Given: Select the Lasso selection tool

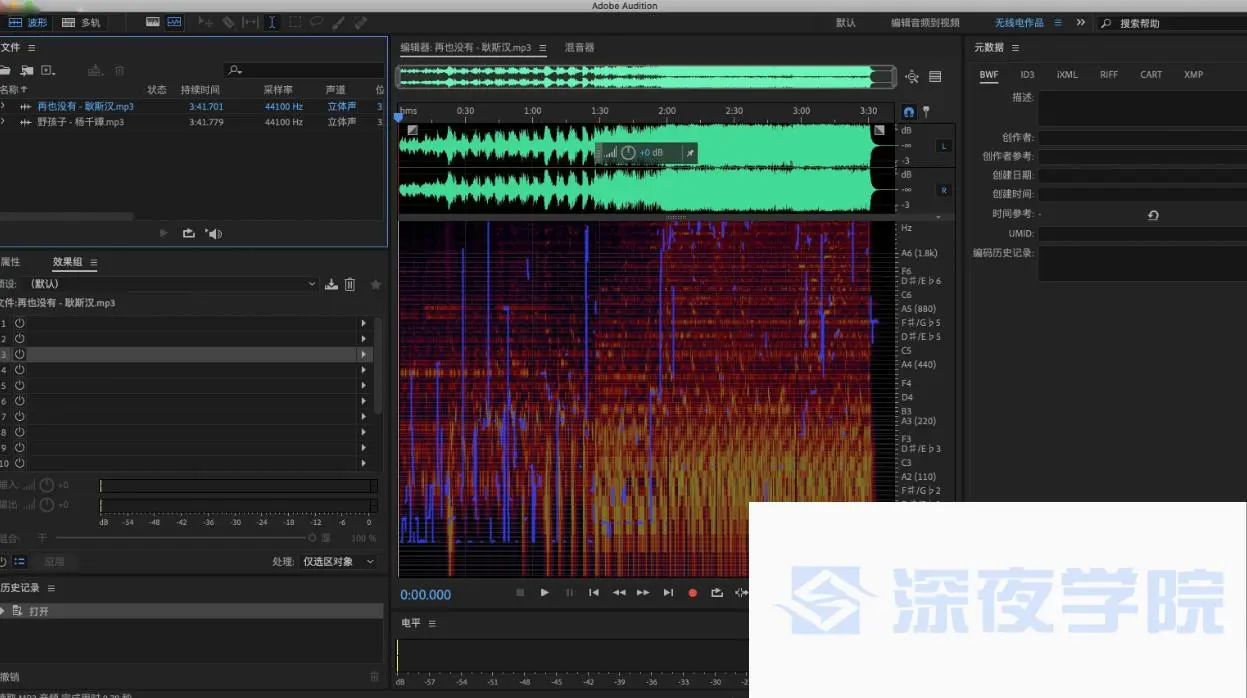Looking at the screenshot, I should coord(315,22).
